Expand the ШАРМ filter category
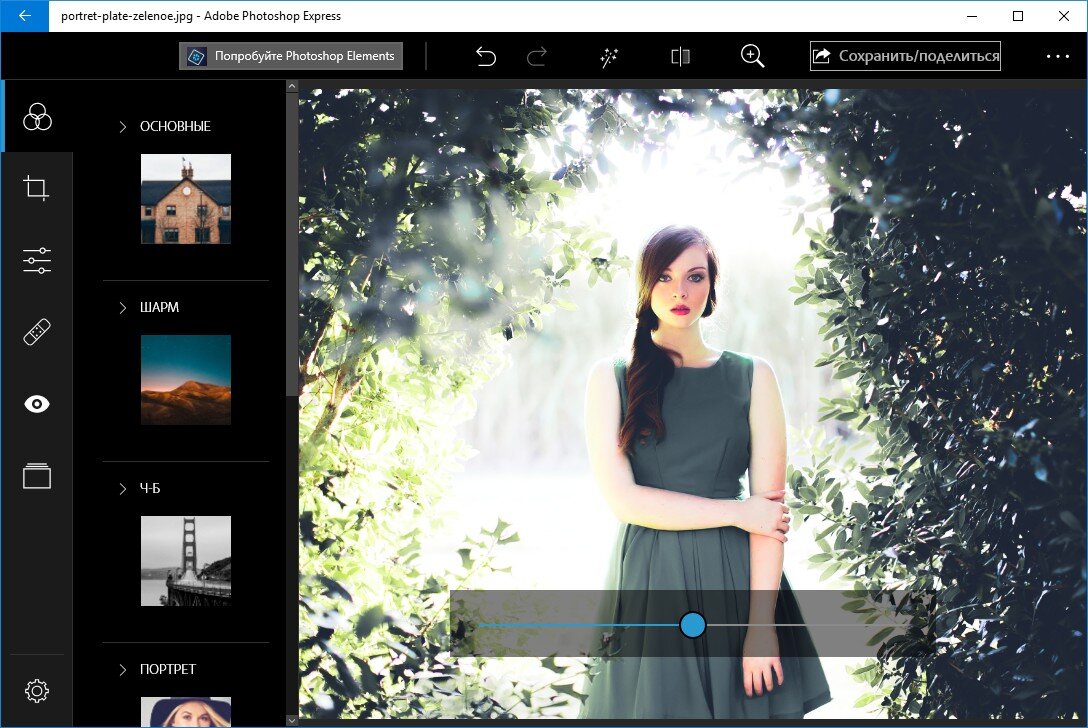Screen dimensions: 1088x728 click(123, 307)
